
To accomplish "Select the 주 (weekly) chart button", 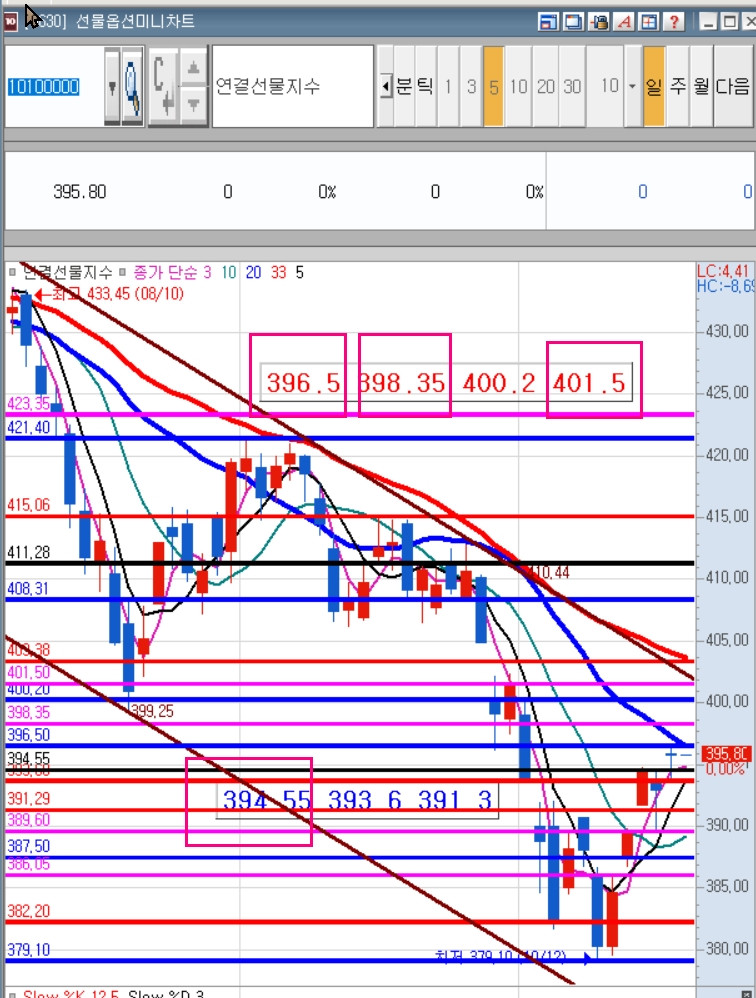I will tap(678, 86).
